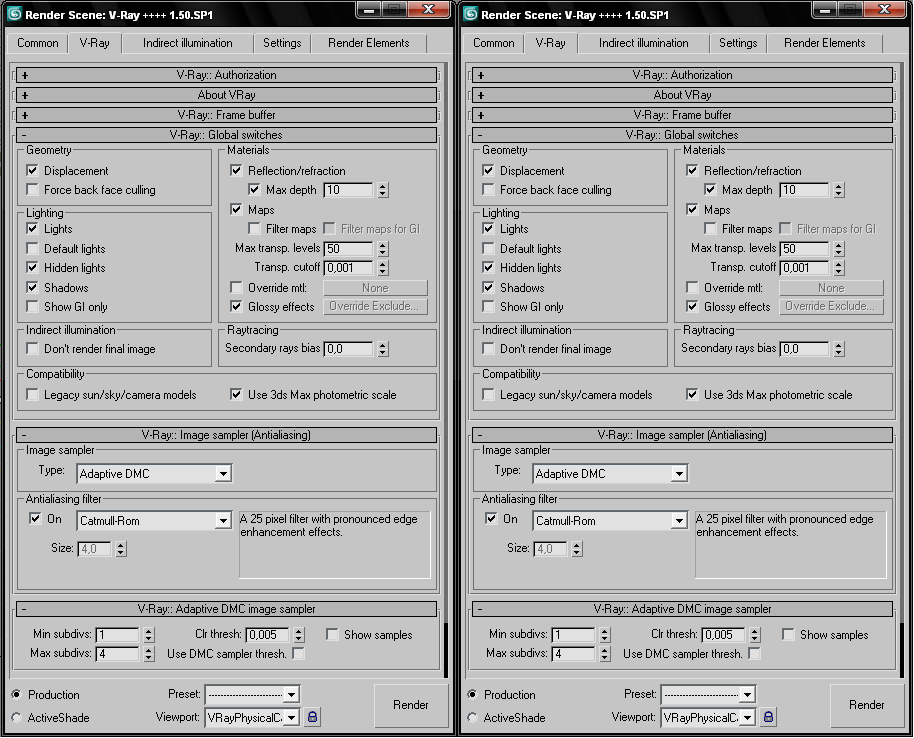The width and height of the screenshot is (914, 738).
Task: Click Max transp. levels field in right window
Action: pyautogui.click(x=804, y=249)
